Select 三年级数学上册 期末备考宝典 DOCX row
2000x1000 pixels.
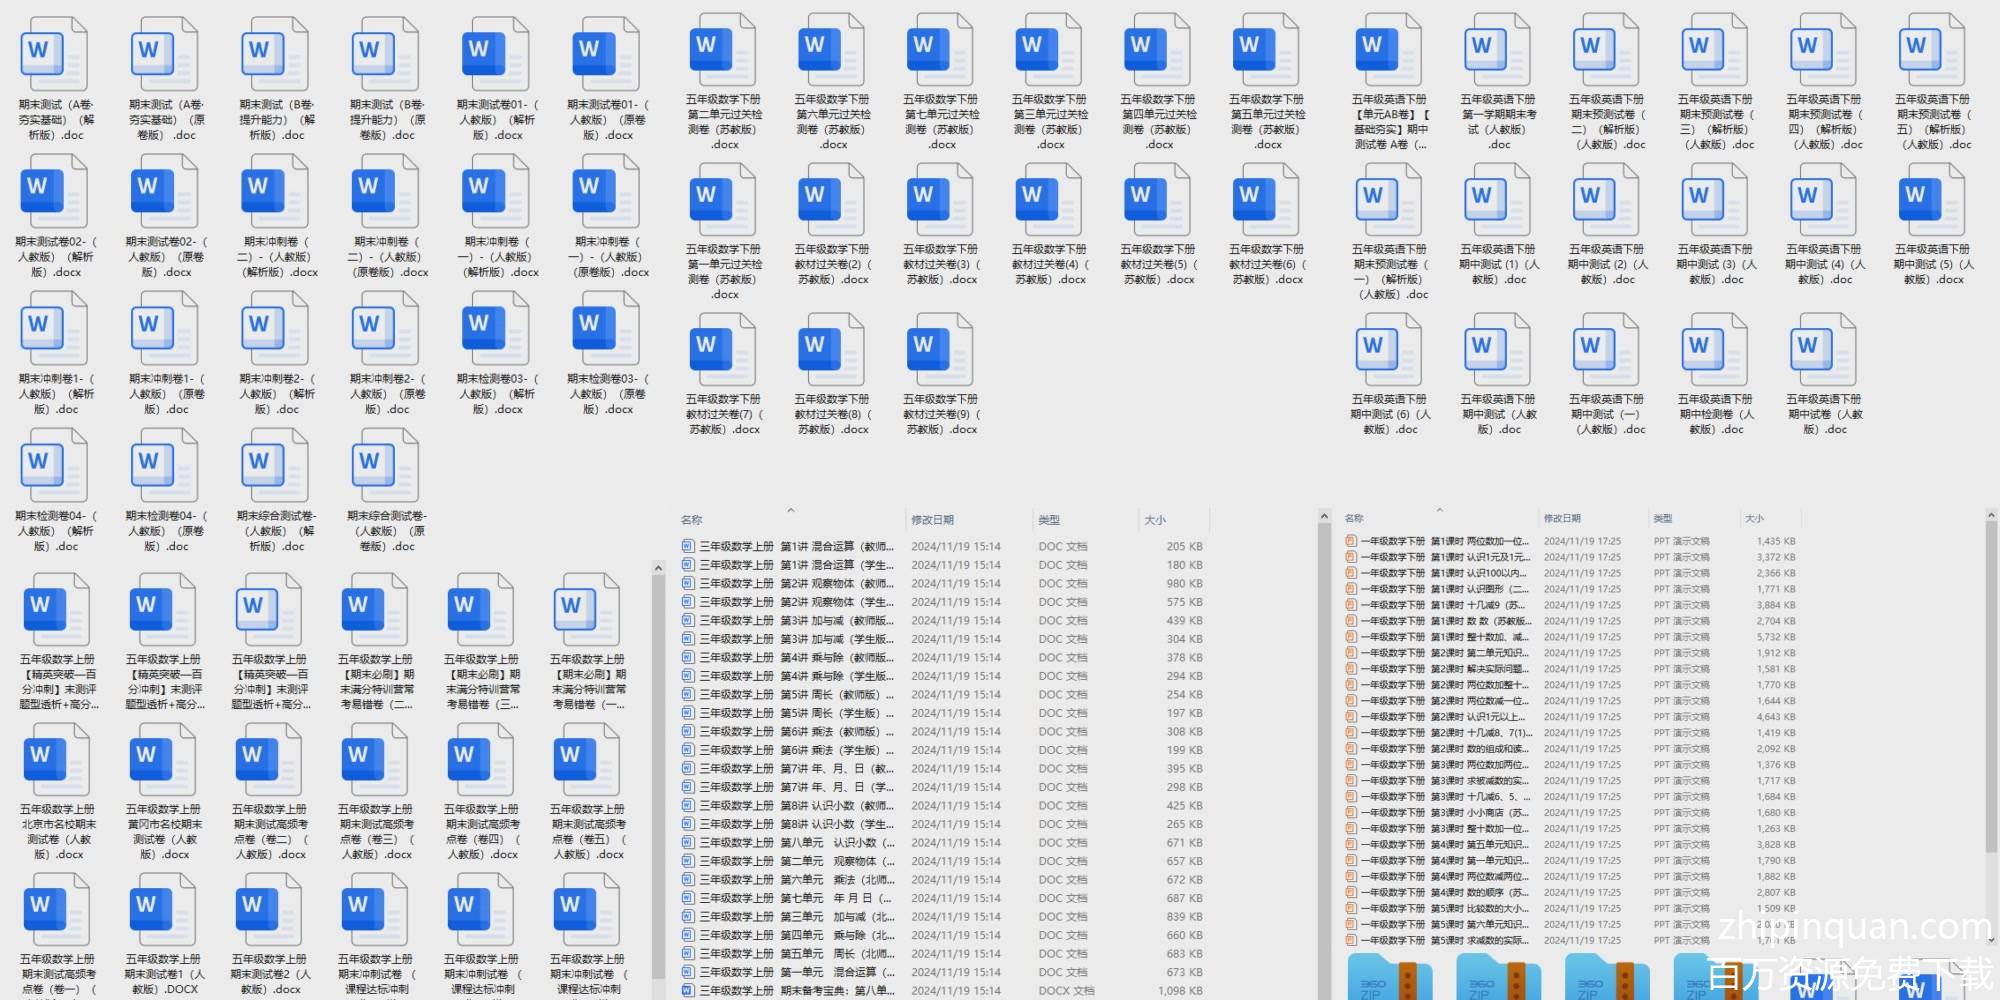coord(788,991)
